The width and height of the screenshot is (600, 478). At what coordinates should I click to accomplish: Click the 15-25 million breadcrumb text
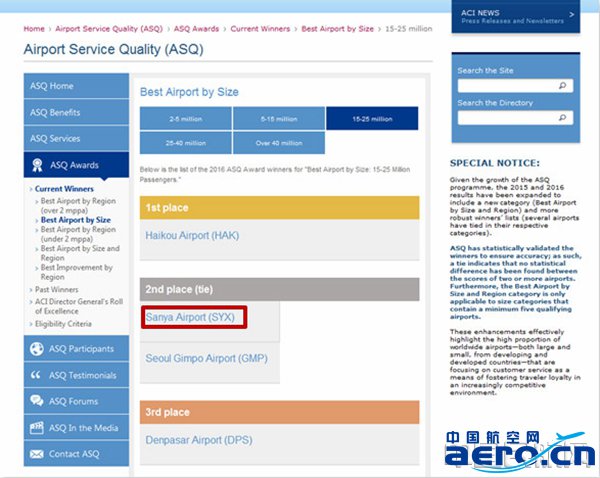409,29
